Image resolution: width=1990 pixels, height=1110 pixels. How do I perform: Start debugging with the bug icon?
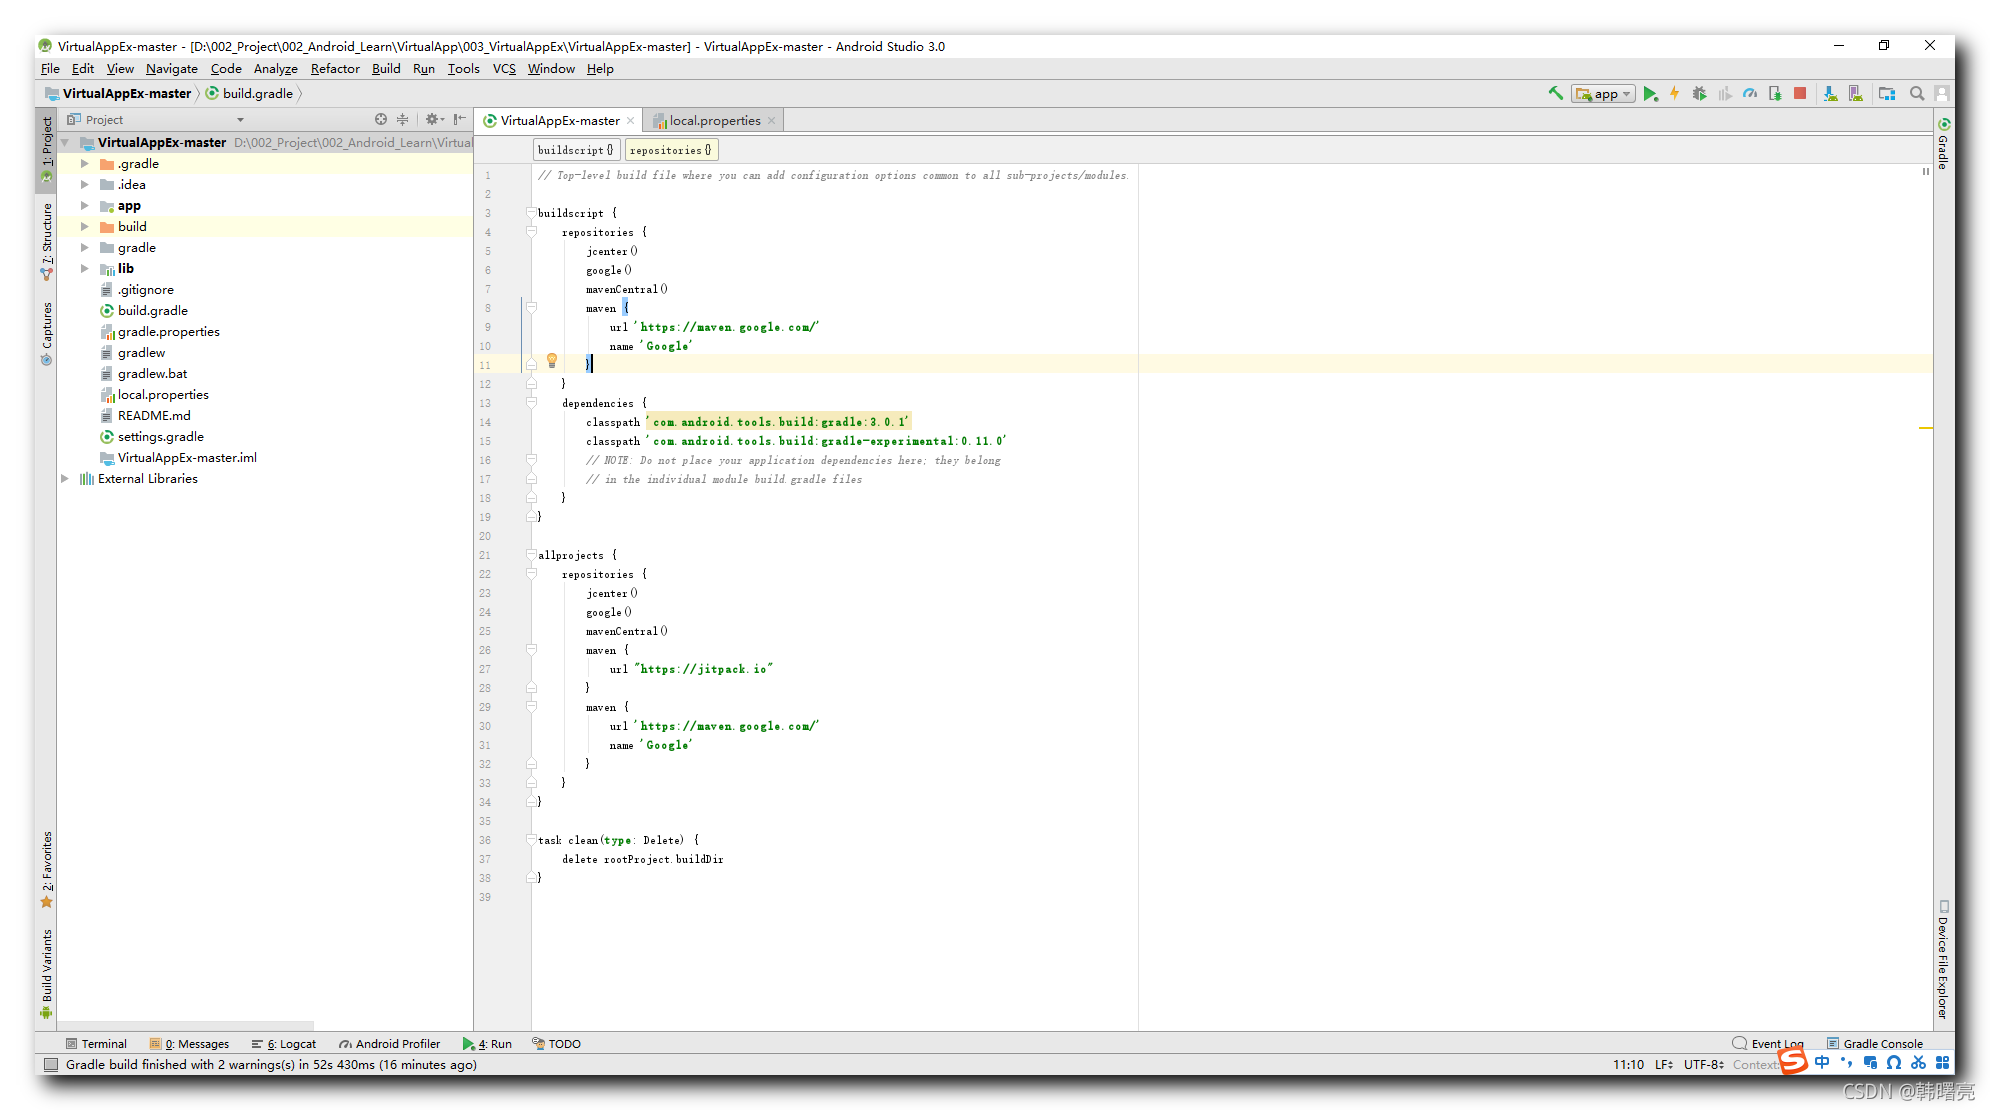(x=1699, y=93)
